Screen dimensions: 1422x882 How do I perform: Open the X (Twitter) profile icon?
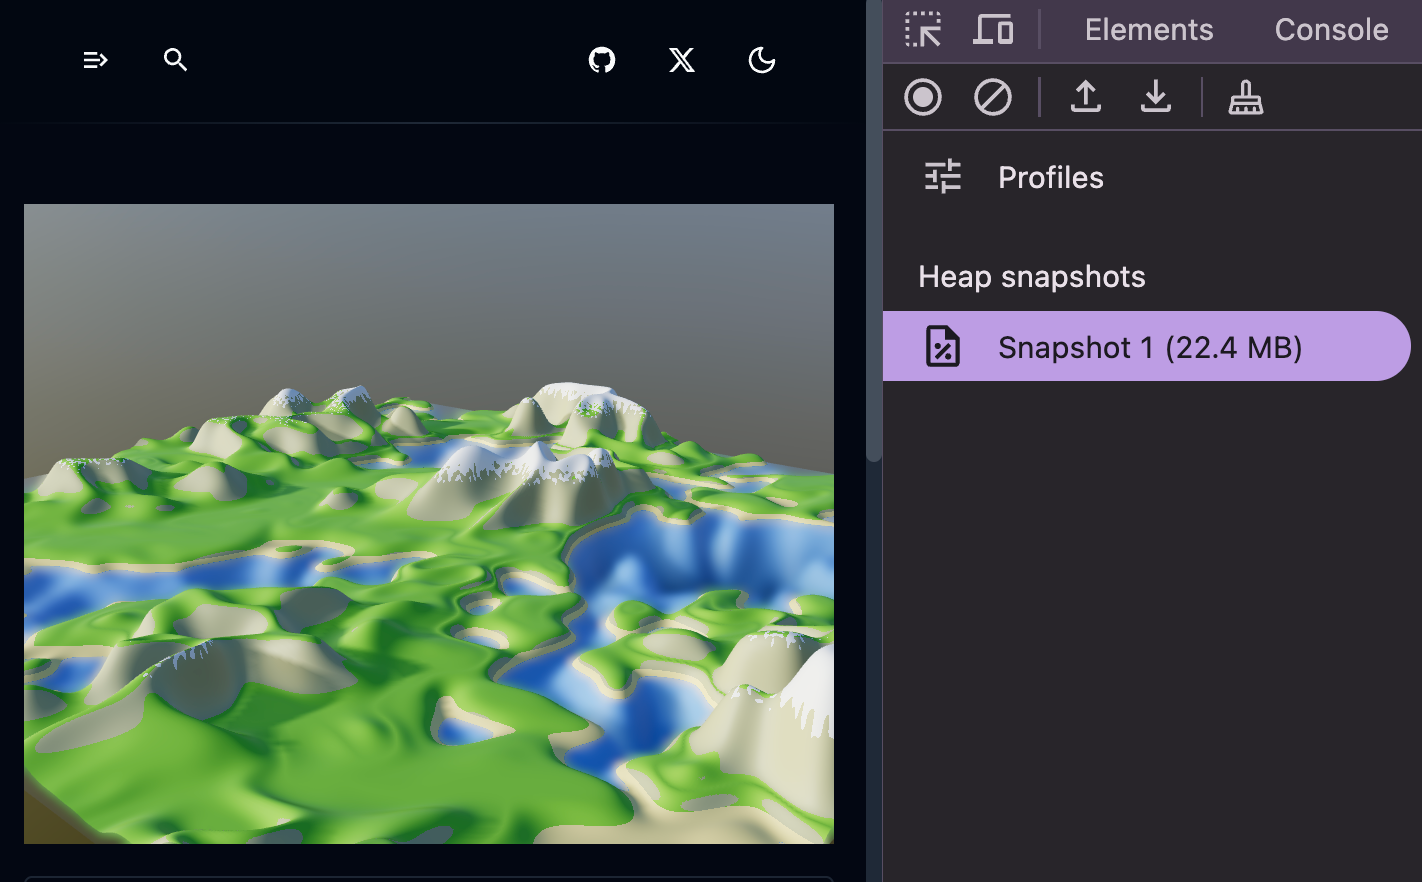pos(682,61)
